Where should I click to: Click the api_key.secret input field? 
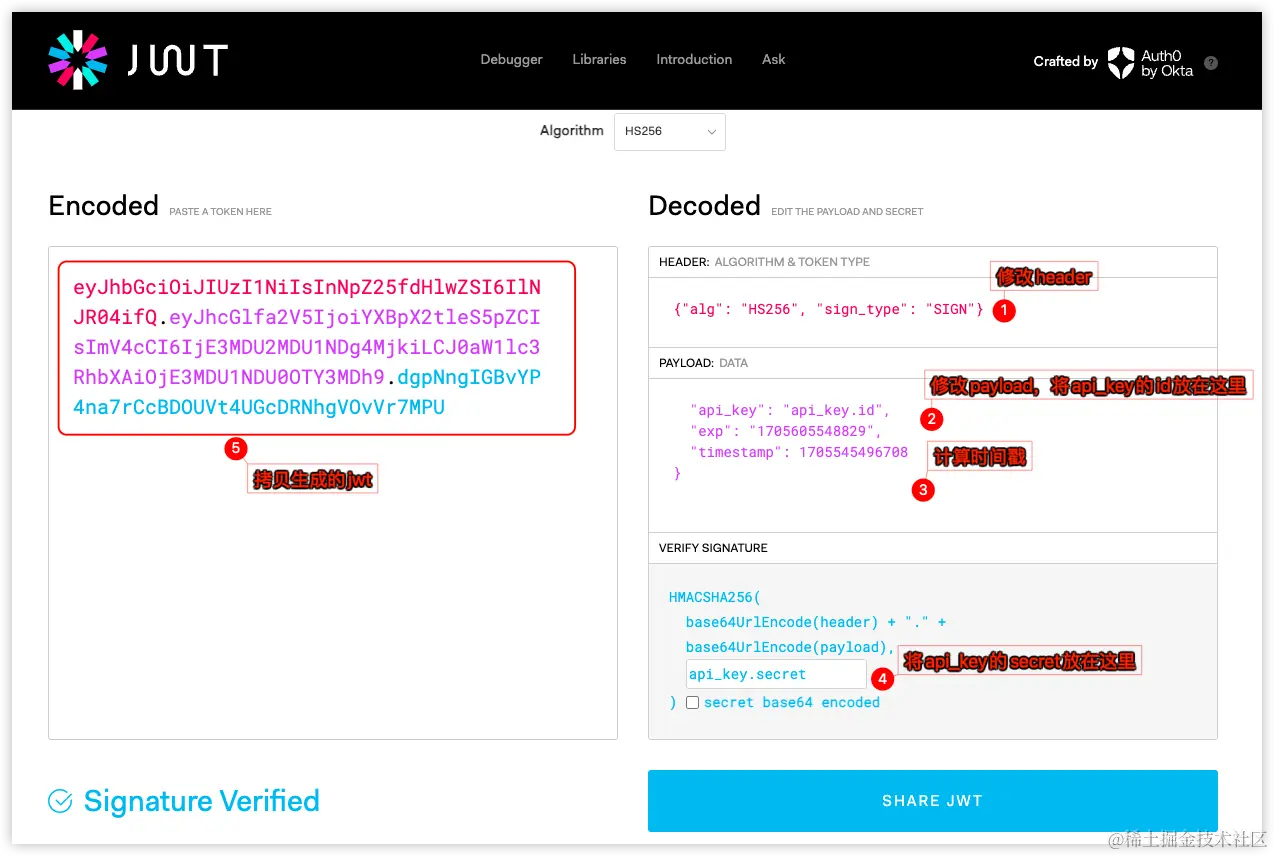click(775, 674)
